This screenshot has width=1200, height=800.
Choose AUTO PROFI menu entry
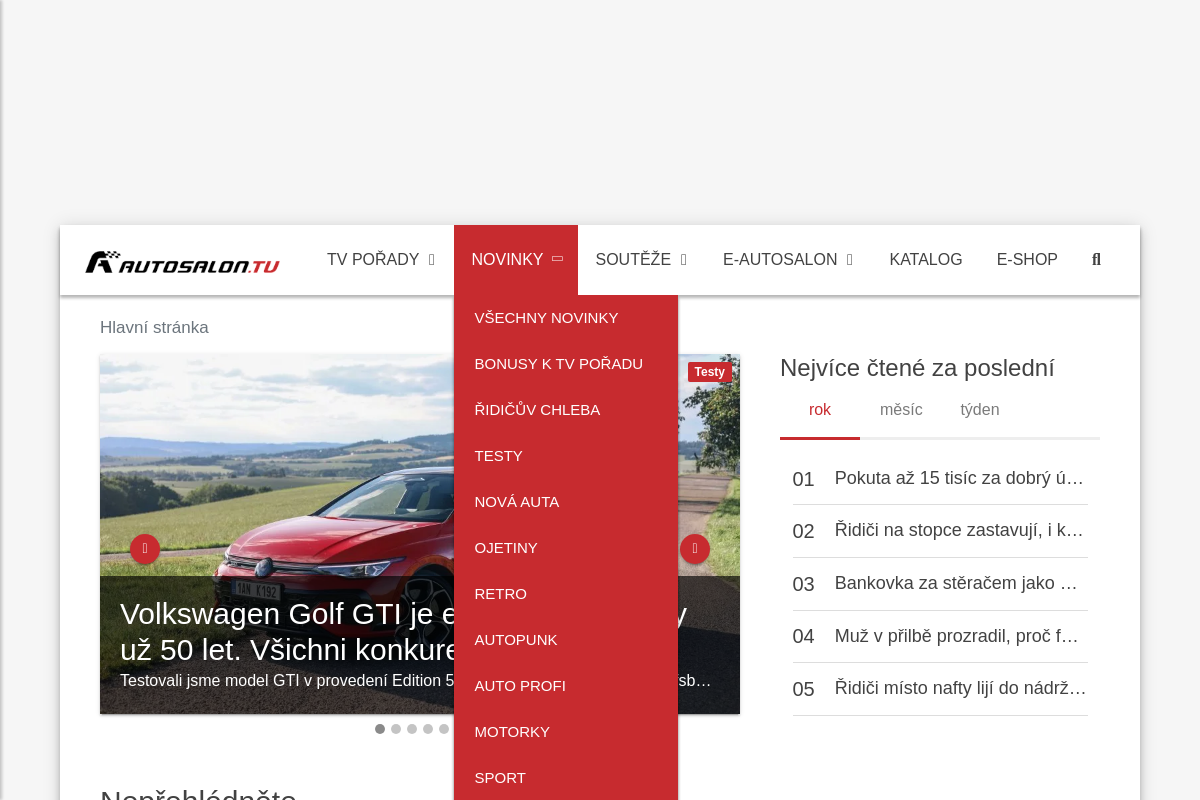pyautogui.click(x=566, y=686)
